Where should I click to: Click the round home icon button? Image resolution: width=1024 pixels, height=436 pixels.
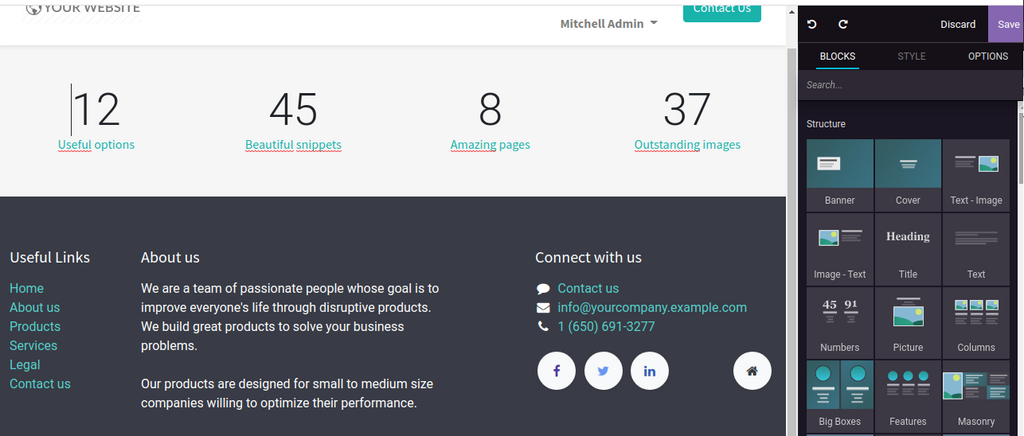point(752,371)
